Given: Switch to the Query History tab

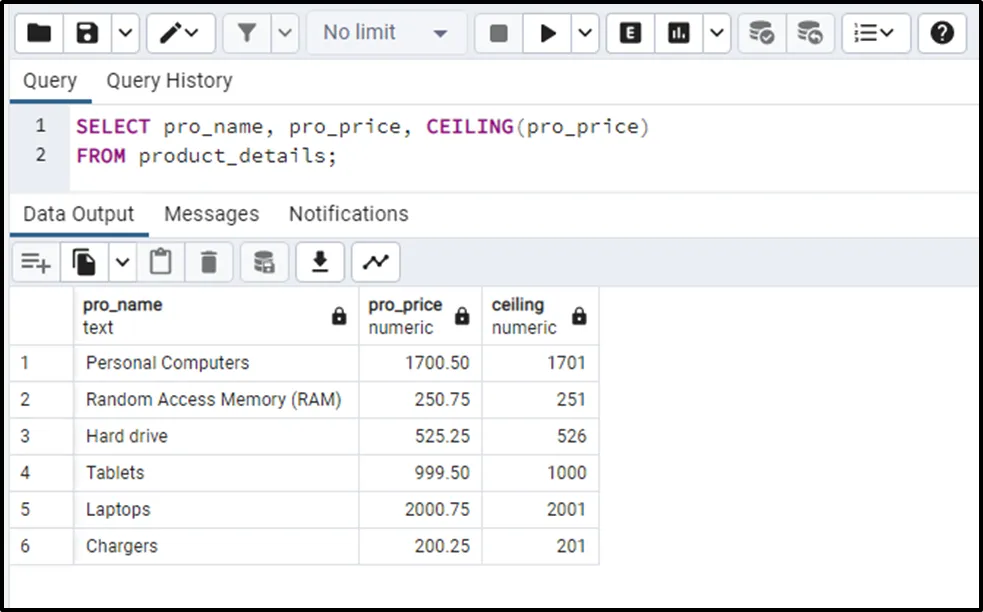Looking at the screenshot, I should click(x=169, y=81).
